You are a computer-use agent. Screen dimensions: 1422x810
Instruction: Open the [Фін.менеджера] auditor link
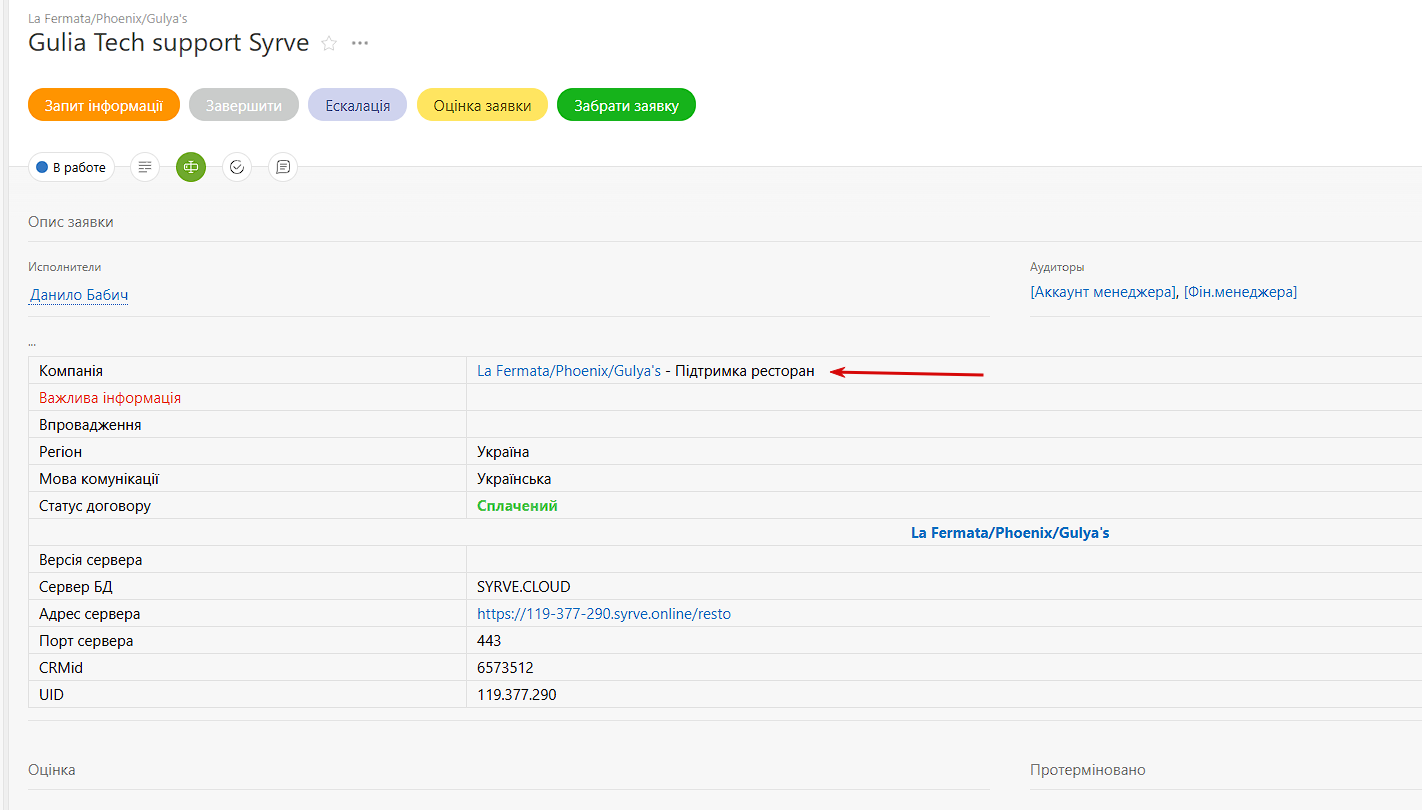(x=1240, y=292)
